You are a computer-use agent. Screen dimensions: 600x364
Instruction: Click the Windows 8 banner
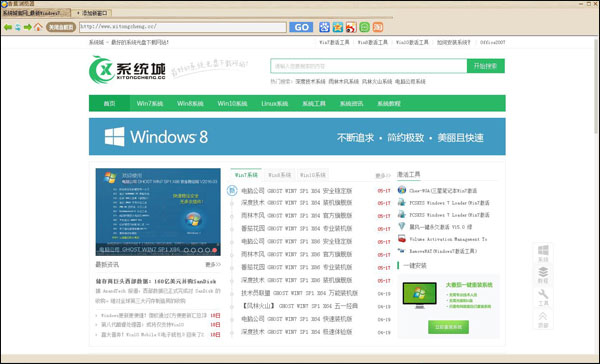297,137
